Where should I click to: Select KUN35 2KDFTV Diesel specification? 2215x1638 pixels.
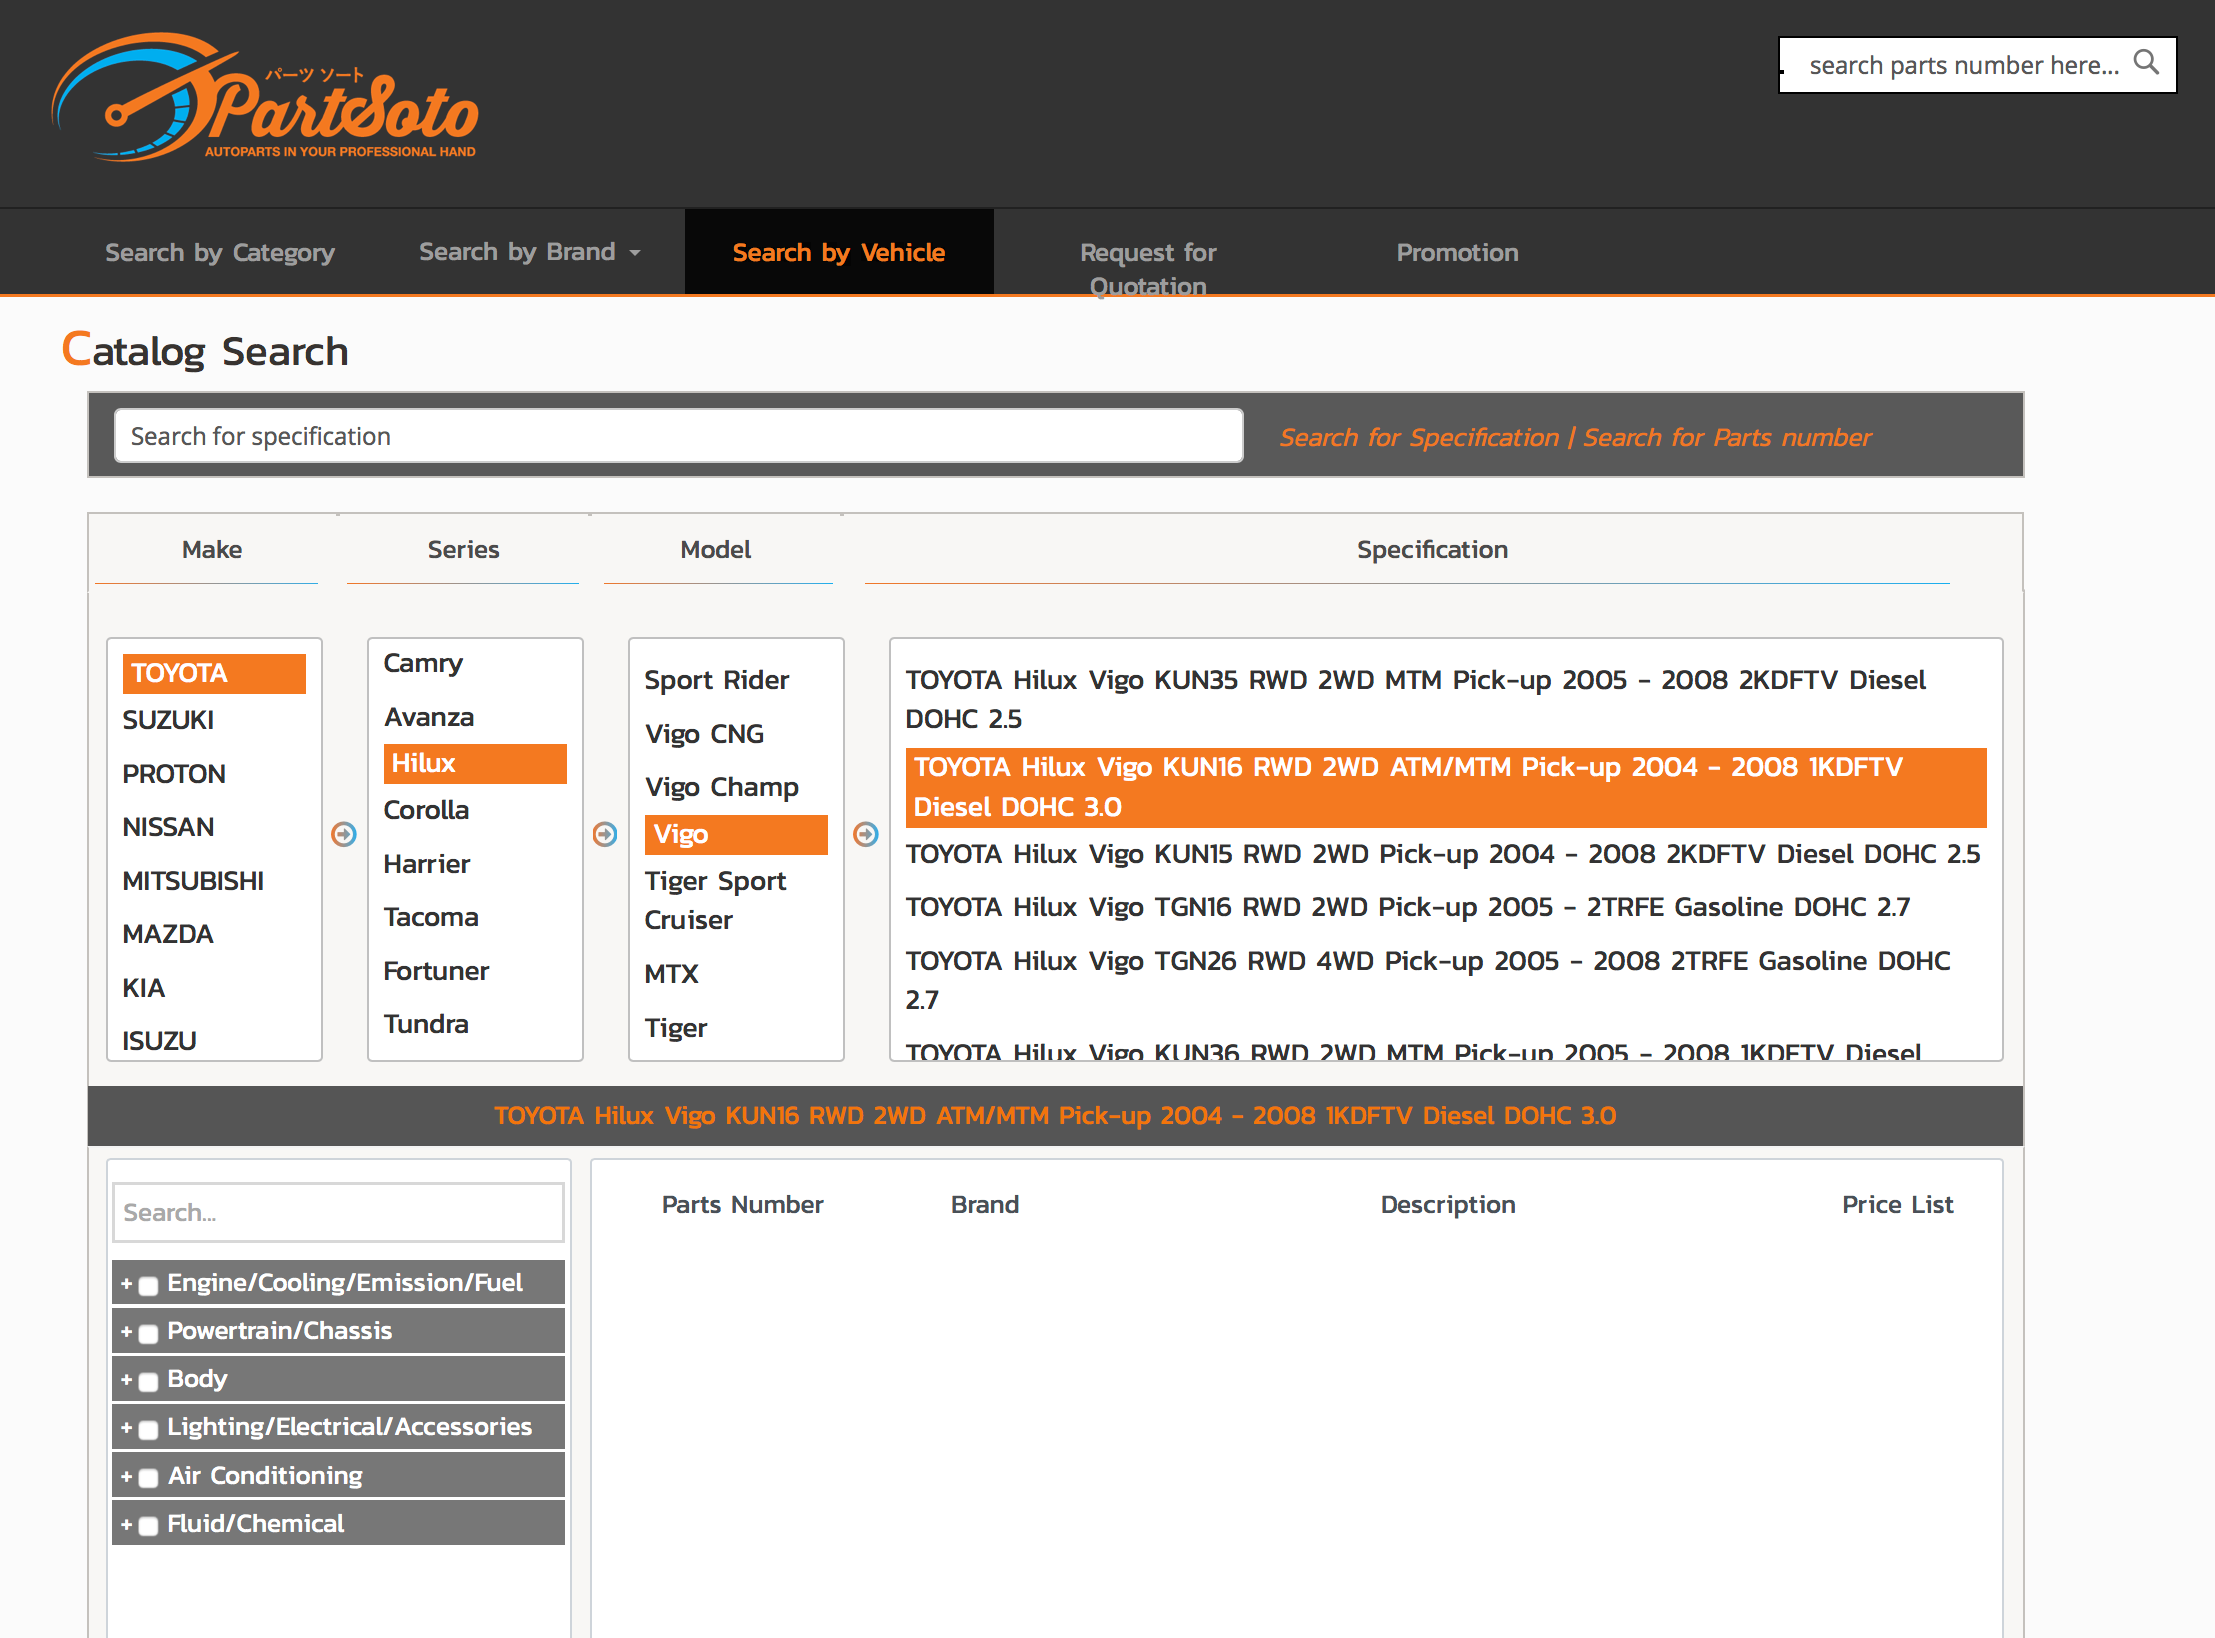pyautogui.click(x=1415, y=699)
